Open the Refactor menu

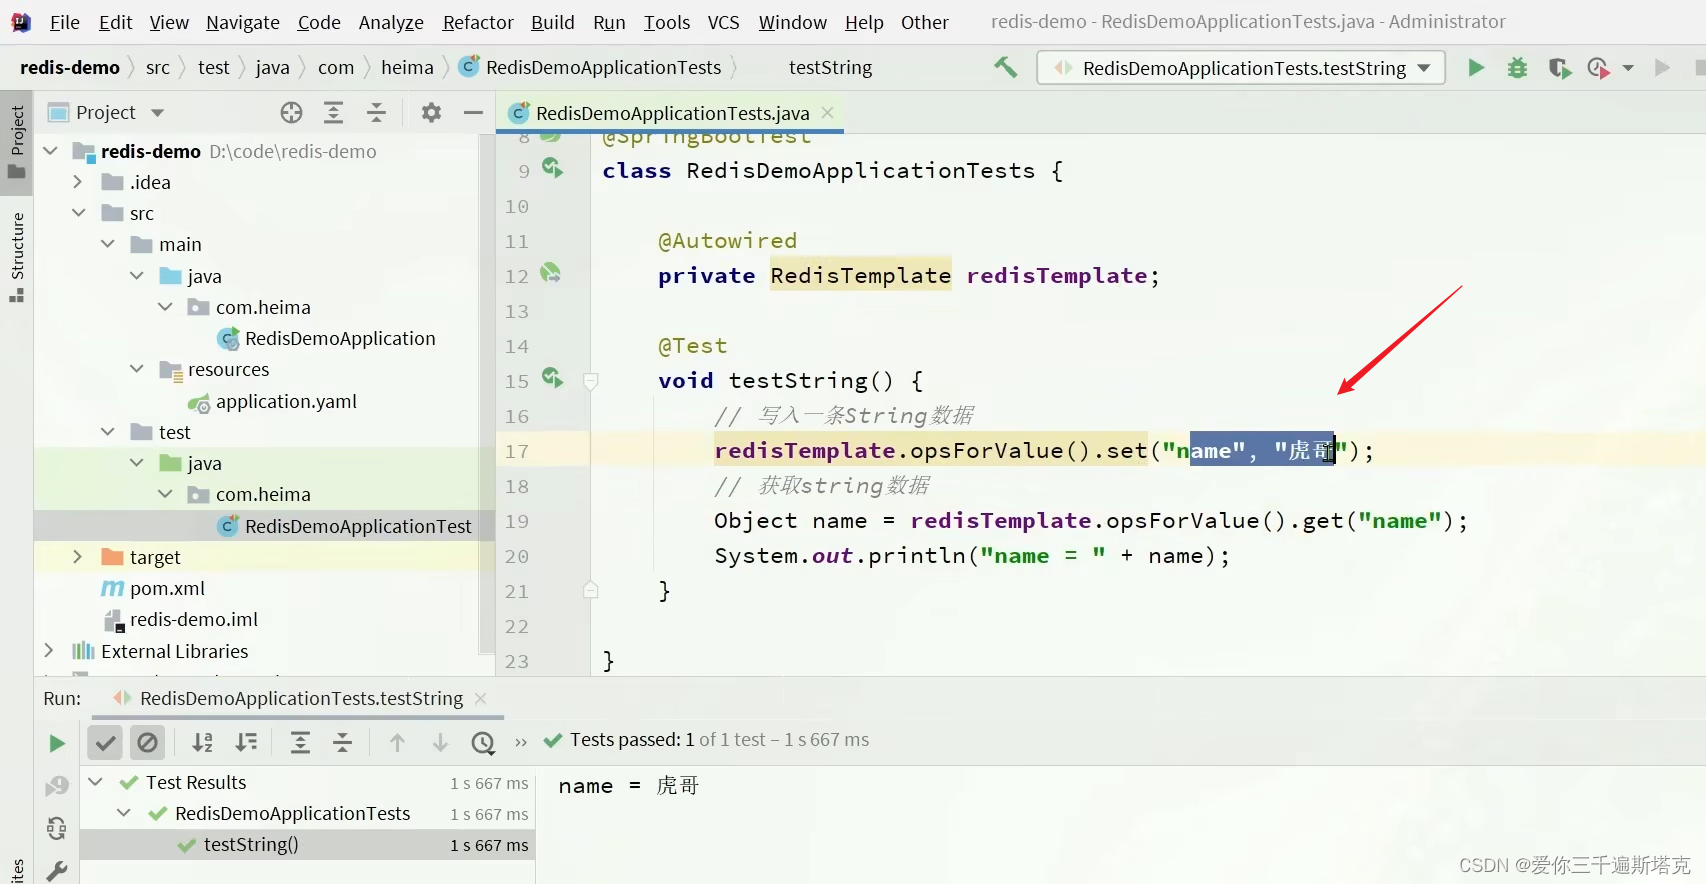click(x=478, y=22)
